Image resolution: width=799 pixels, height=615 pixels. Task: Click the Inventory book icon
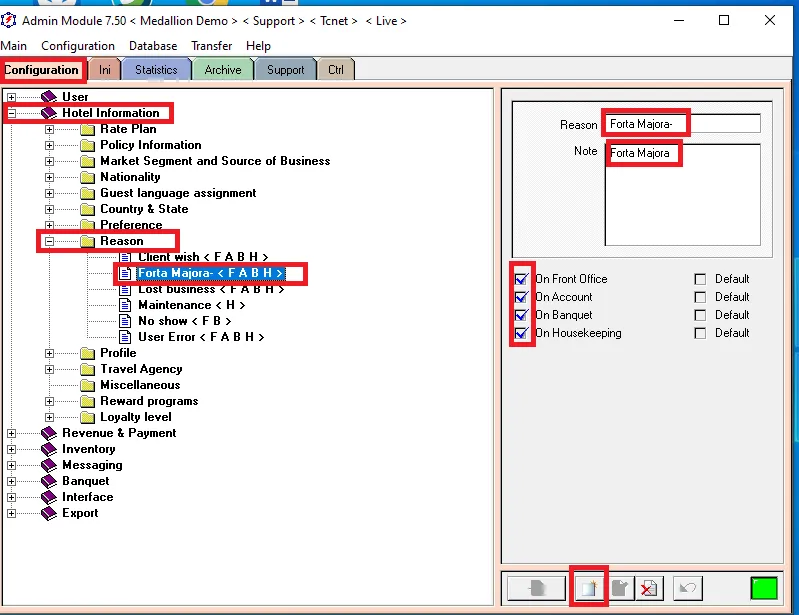click(49, 449)
